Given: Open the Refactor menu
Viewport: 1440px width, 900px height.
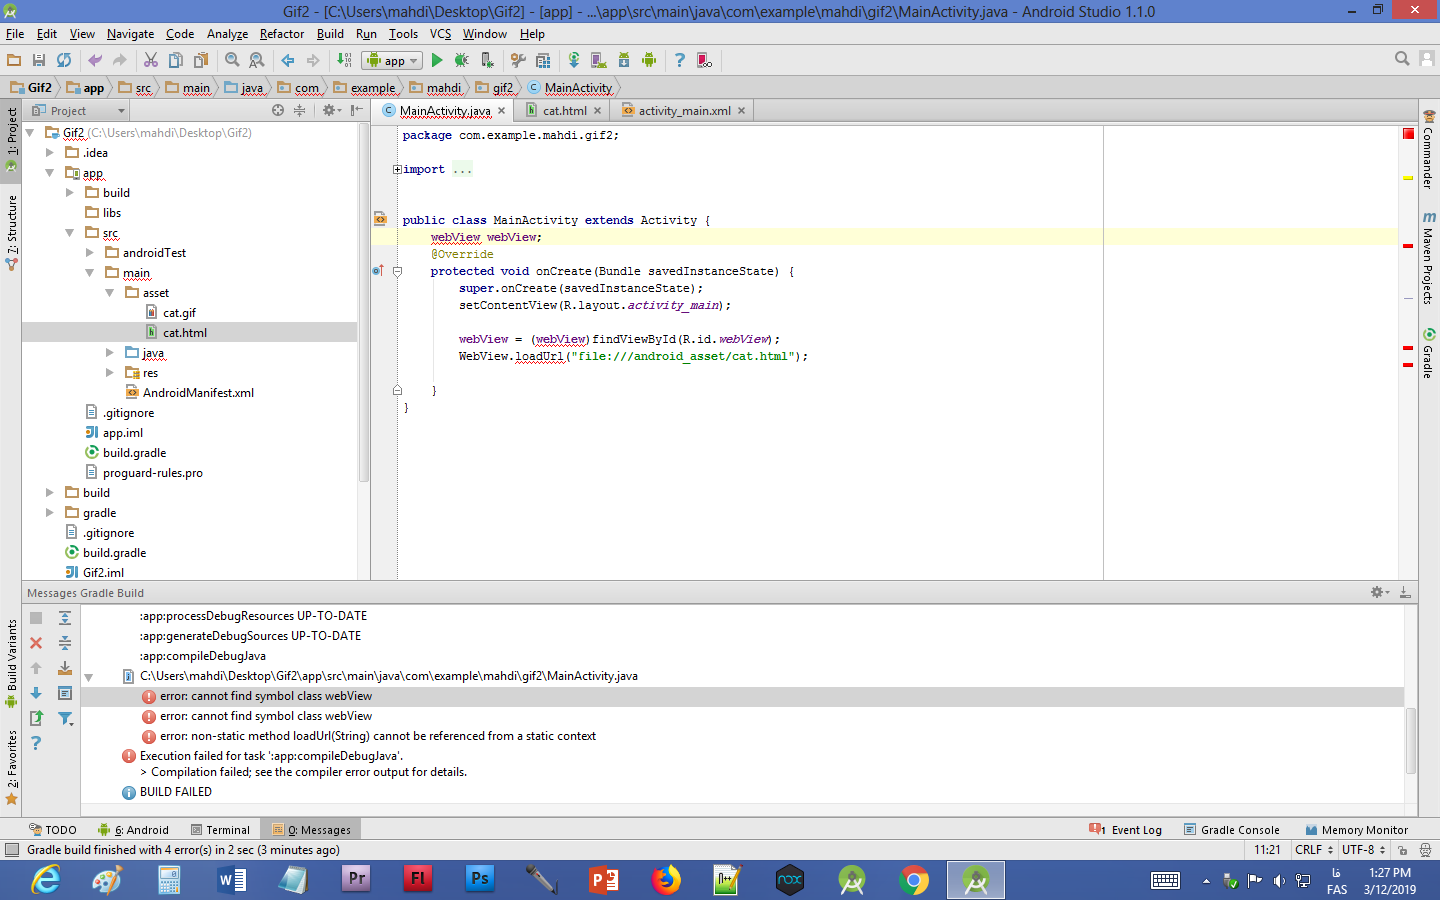Looking at the screenshot, I should 281,33.
